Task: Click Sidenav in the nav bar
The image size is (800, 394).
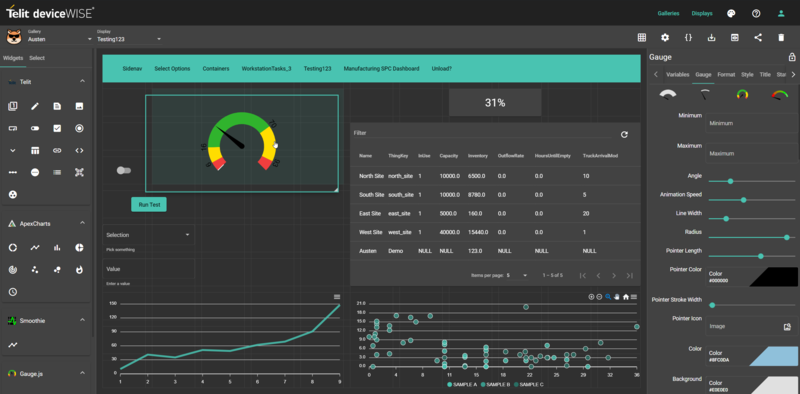Action: pyautogui.click(x=132, y=68)
